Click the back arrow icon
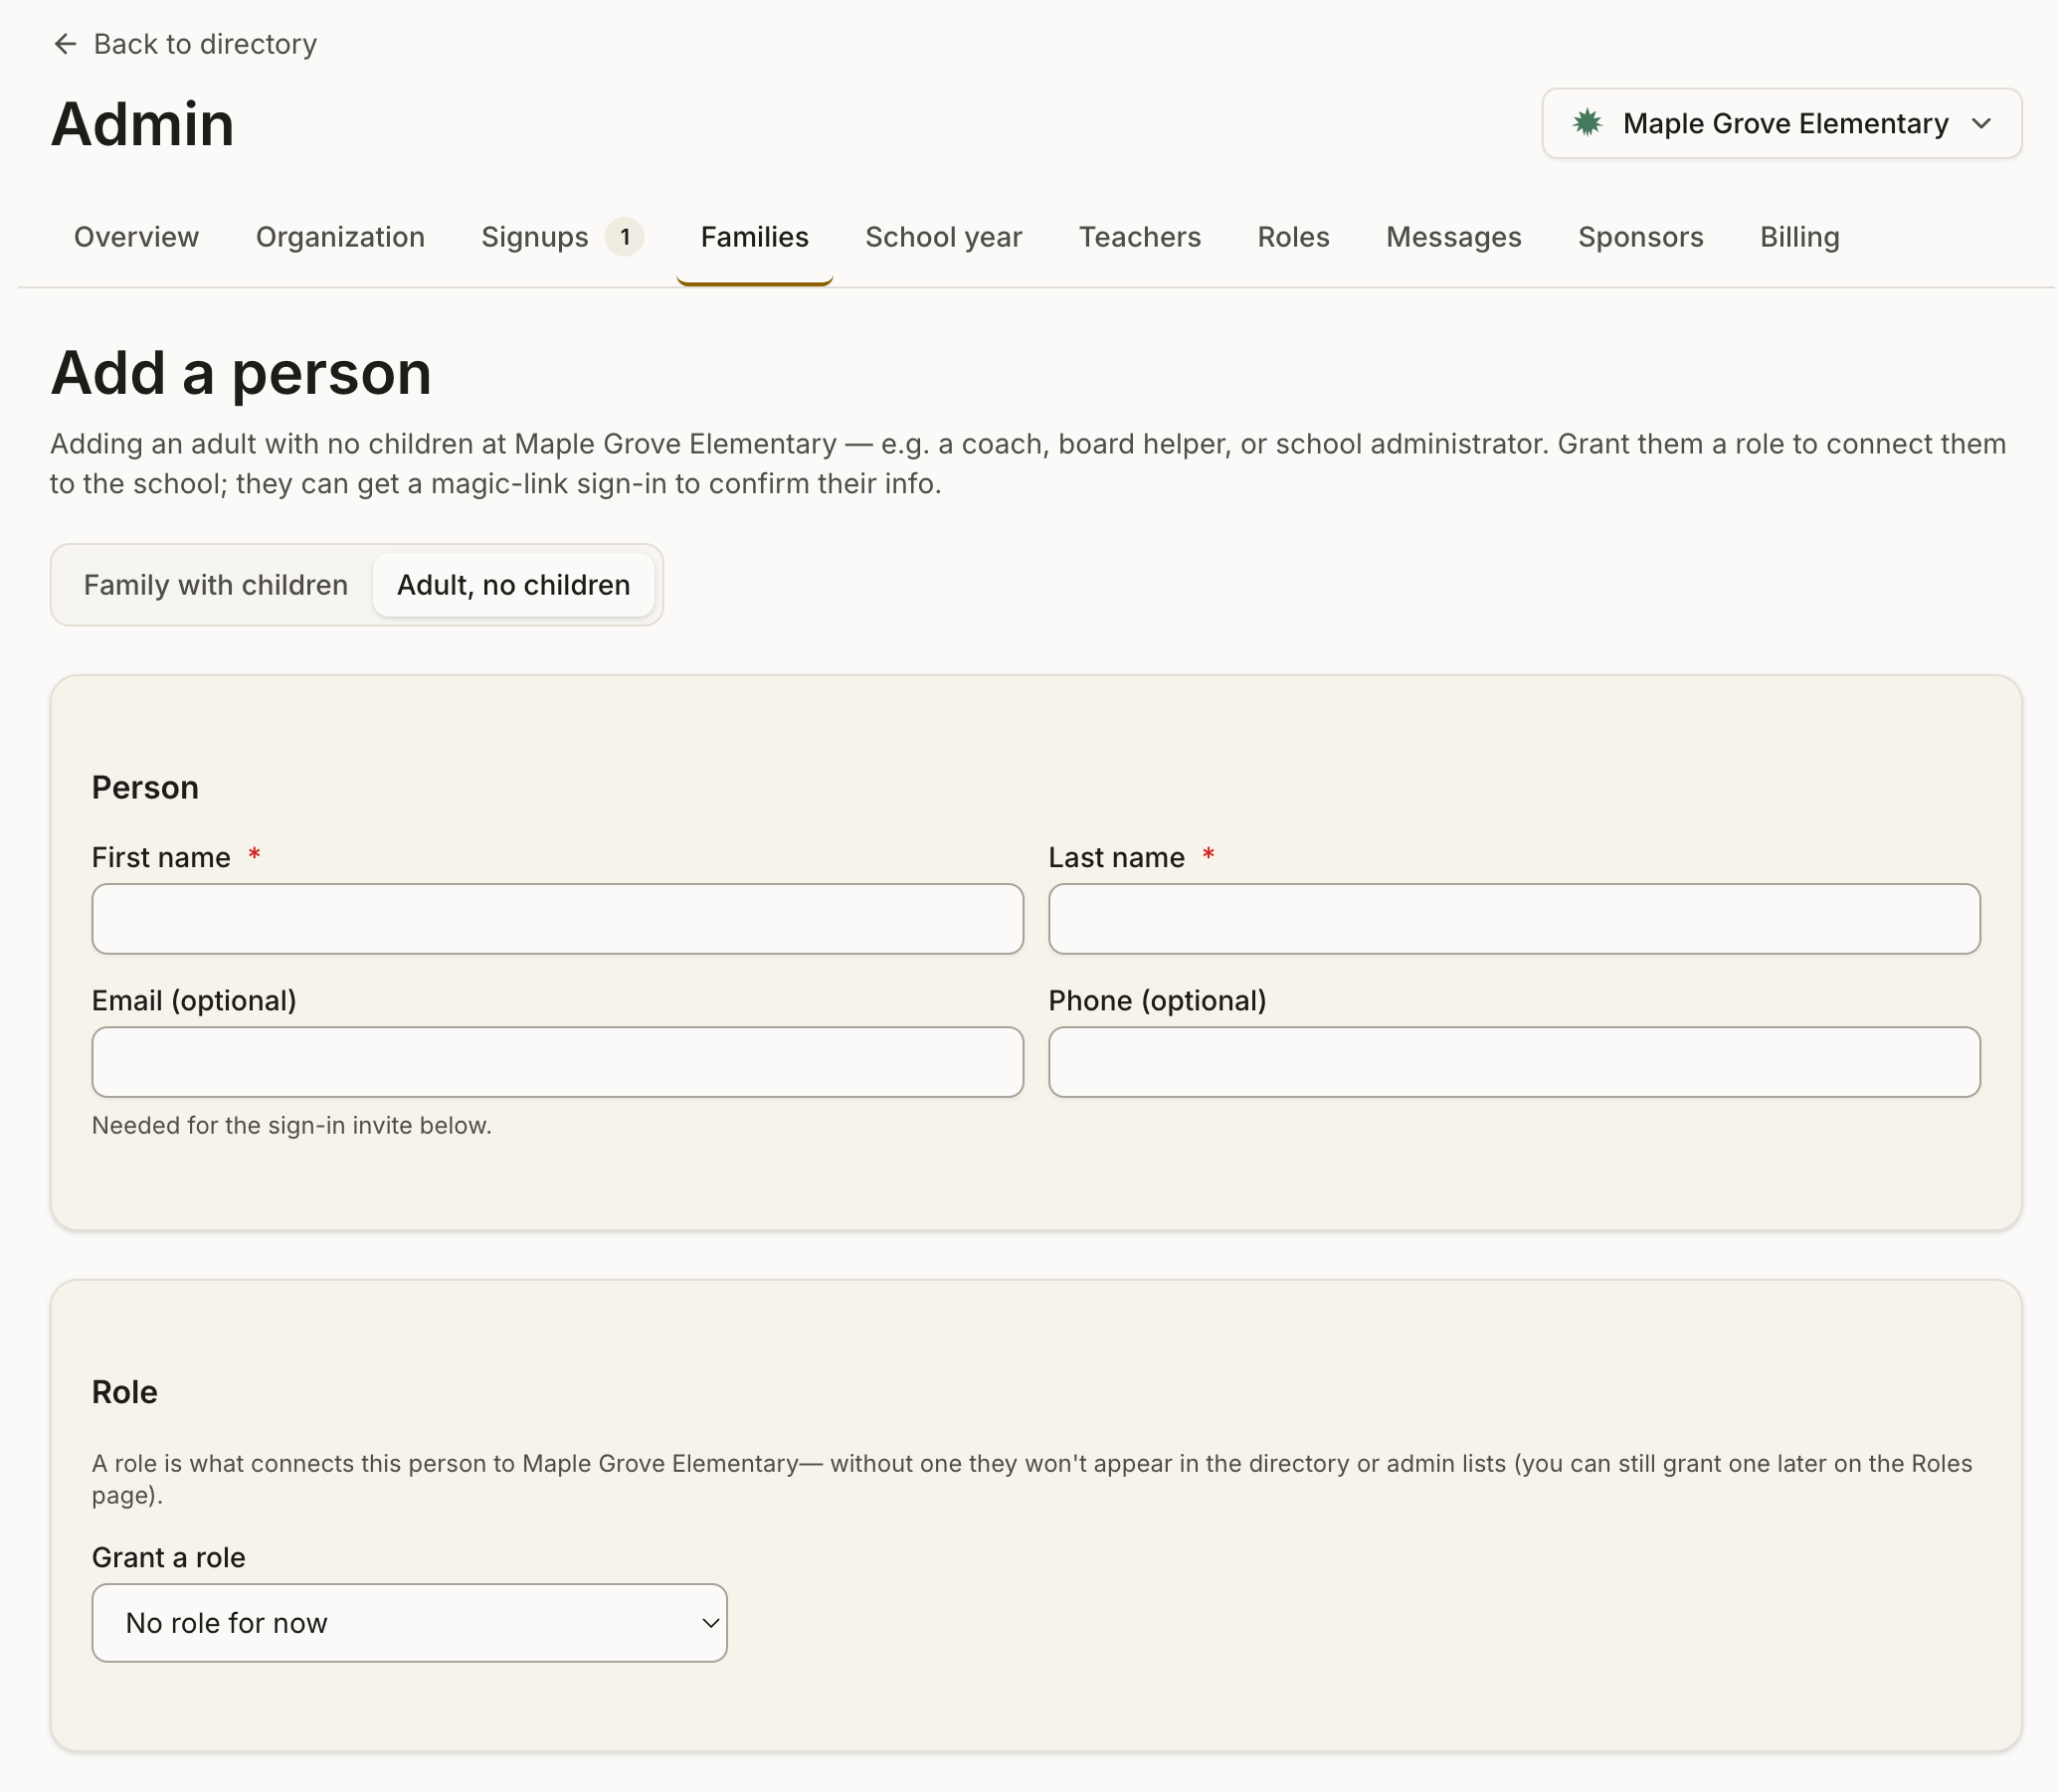 tap(65, 44)
